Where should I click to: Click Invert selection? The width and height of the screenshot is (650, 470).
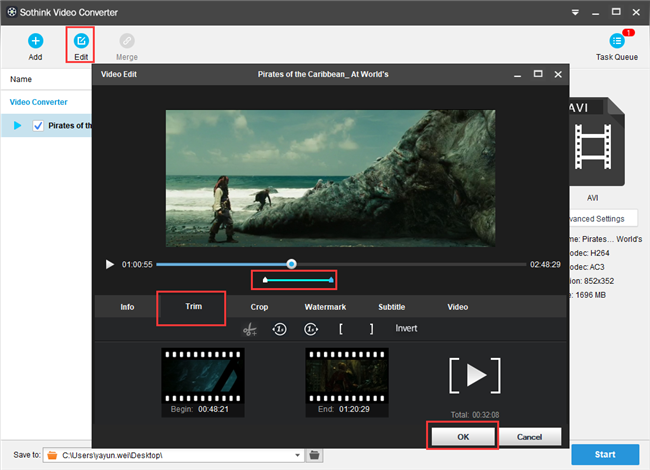[x=406, y=328]
